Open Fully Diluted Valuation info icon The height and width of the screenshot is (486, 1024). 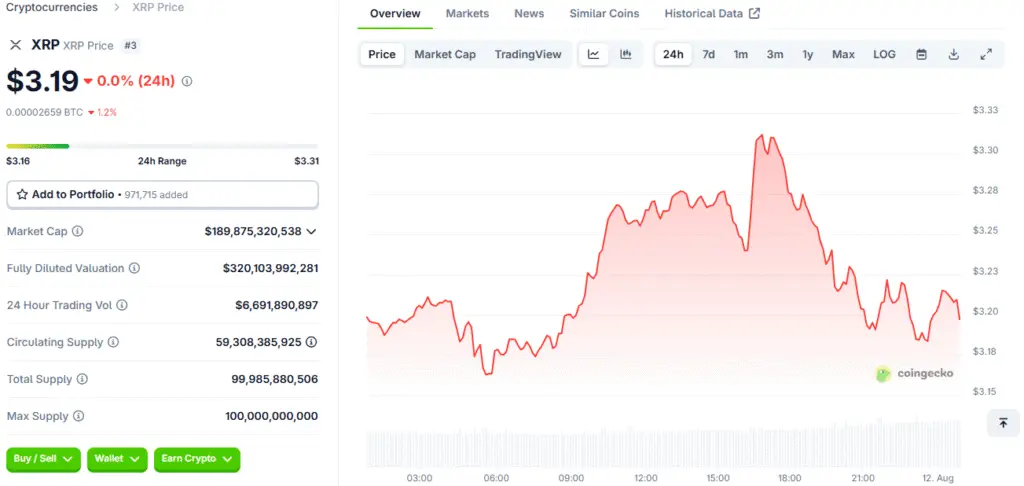tap(135, 268)
